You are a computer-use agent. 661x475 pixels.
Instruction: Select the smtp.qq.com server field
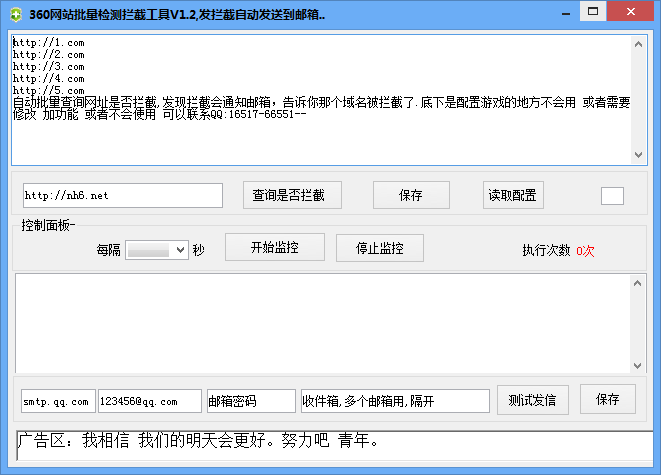click(57, 401)
